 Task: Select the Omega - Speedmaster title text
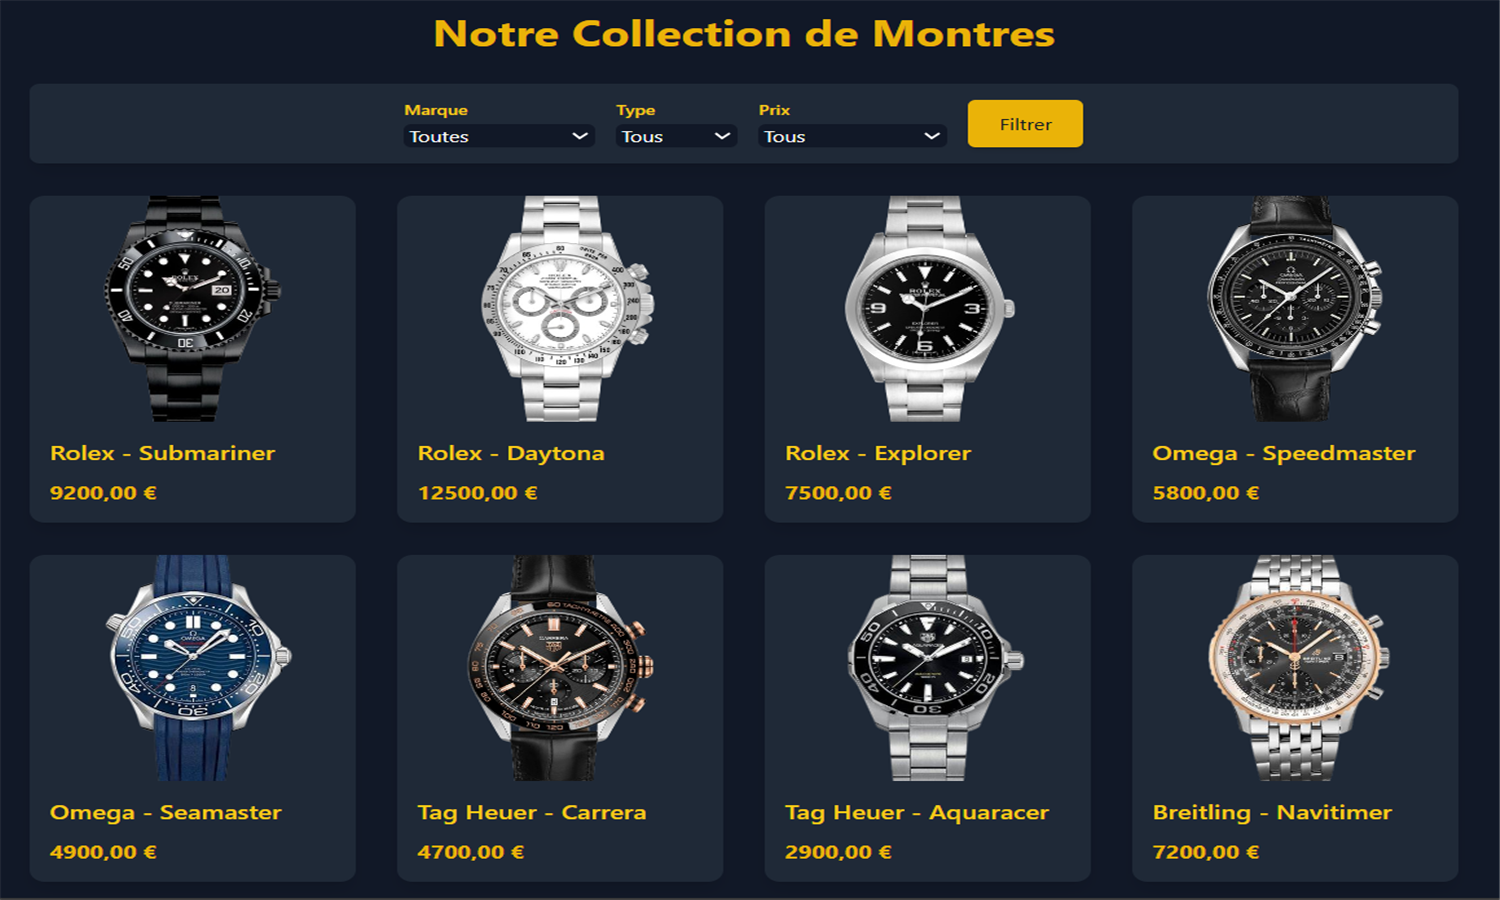pyautogui.click(x=1284, y=453)
